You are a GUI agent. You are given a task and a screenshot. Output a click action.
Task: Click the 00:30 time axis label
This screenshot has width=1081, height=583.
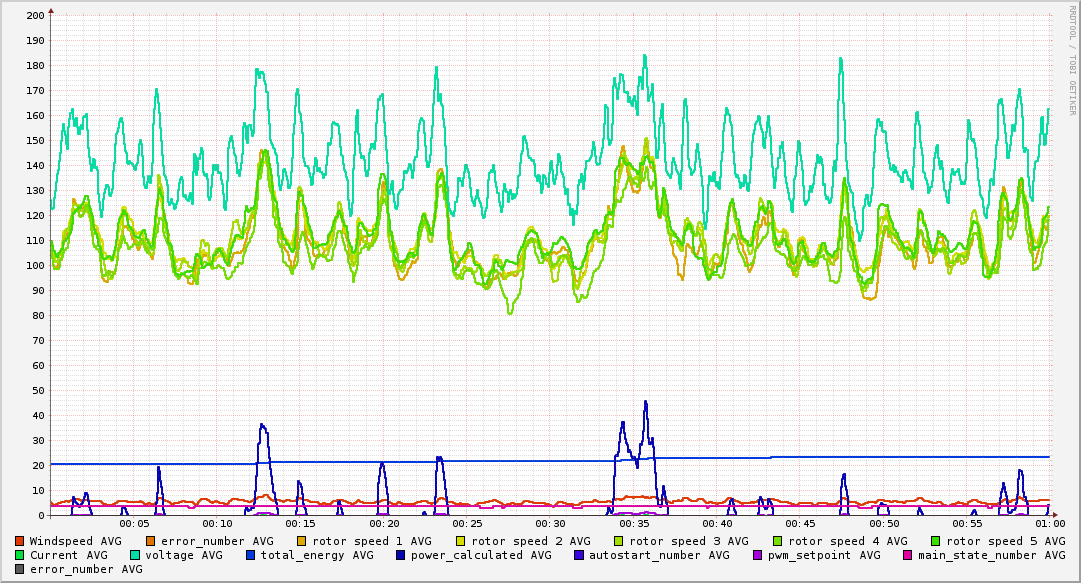[x=551, y=524]
